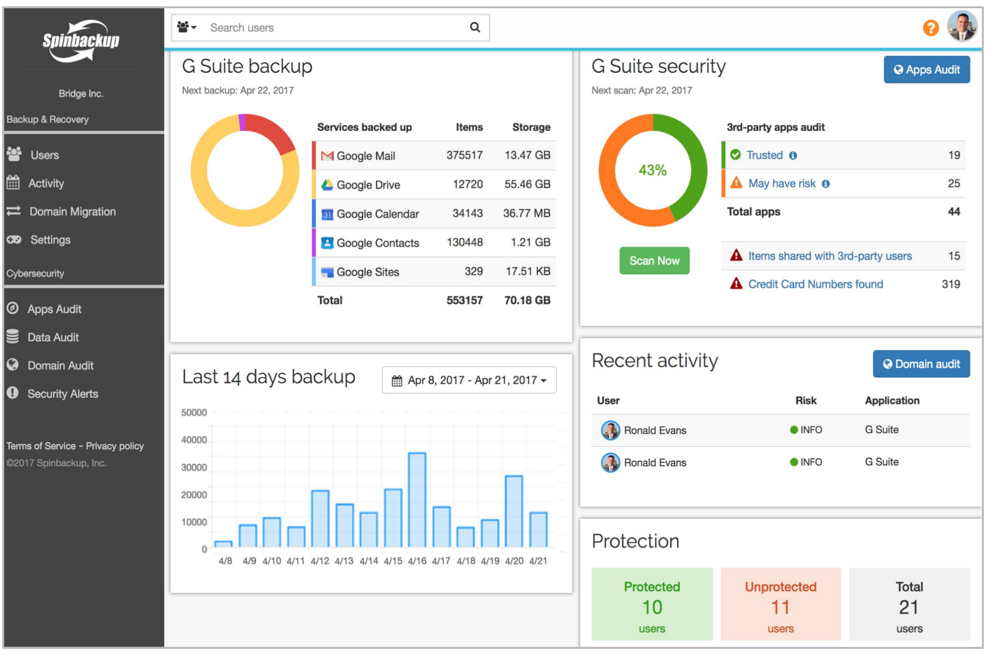Click total storage value 70.18 GB
This screenshot has height=665, width=1000.
pyautogui.click(x=527, y=300)
